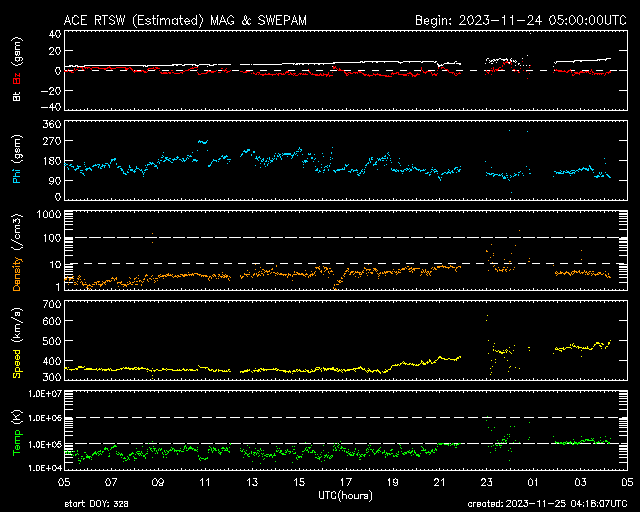Screen dimensions: 640x512
Task: Click the white 'Bt' axis label
Action: [x=17, y=96]
